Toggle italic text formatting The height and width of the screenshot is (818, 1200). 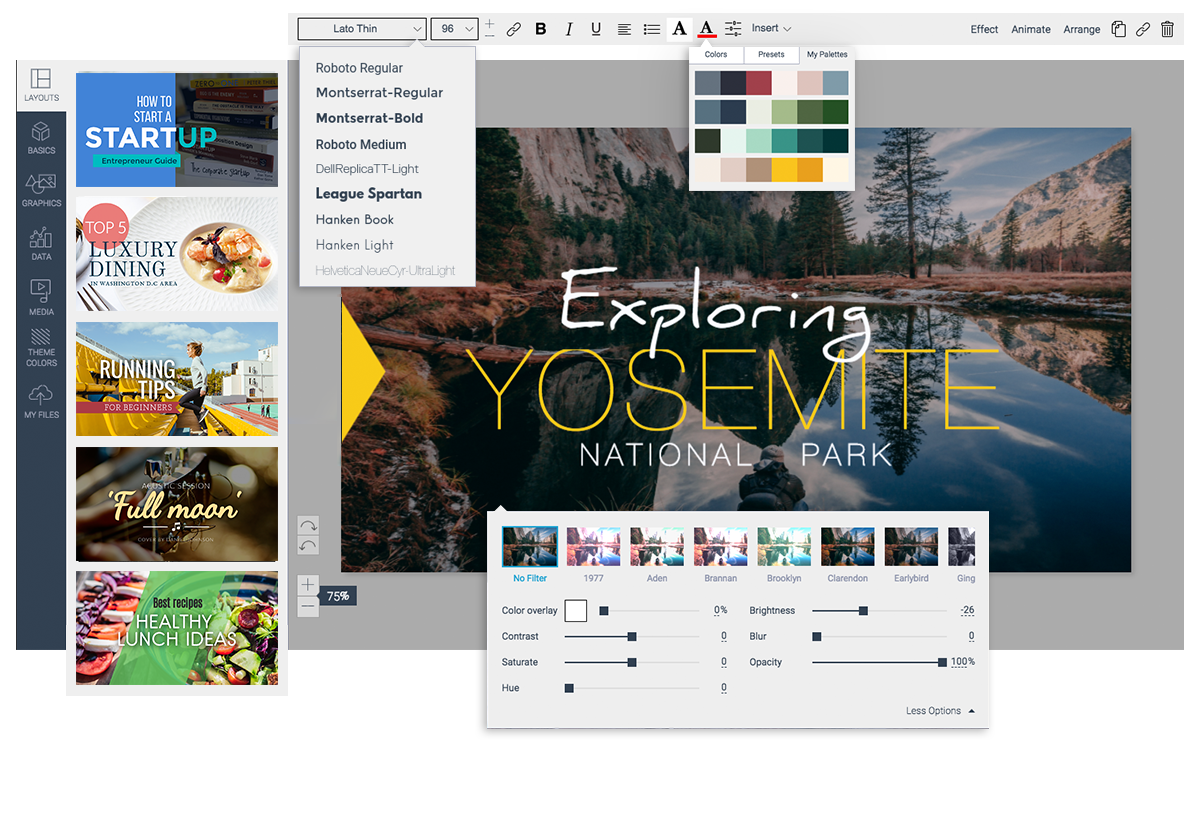pyautogui.click(x=569, y=29)
